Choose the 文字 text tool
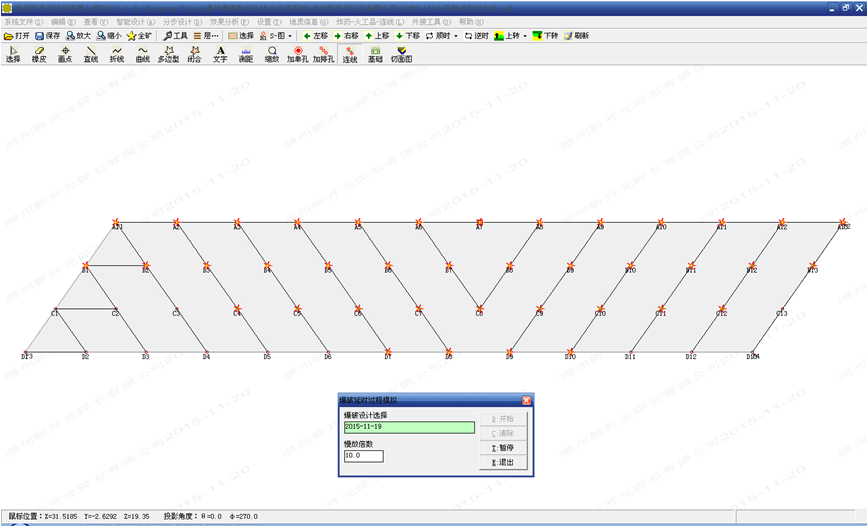The height and width of the screenshot is (527, 868). (x=220, y=53)
